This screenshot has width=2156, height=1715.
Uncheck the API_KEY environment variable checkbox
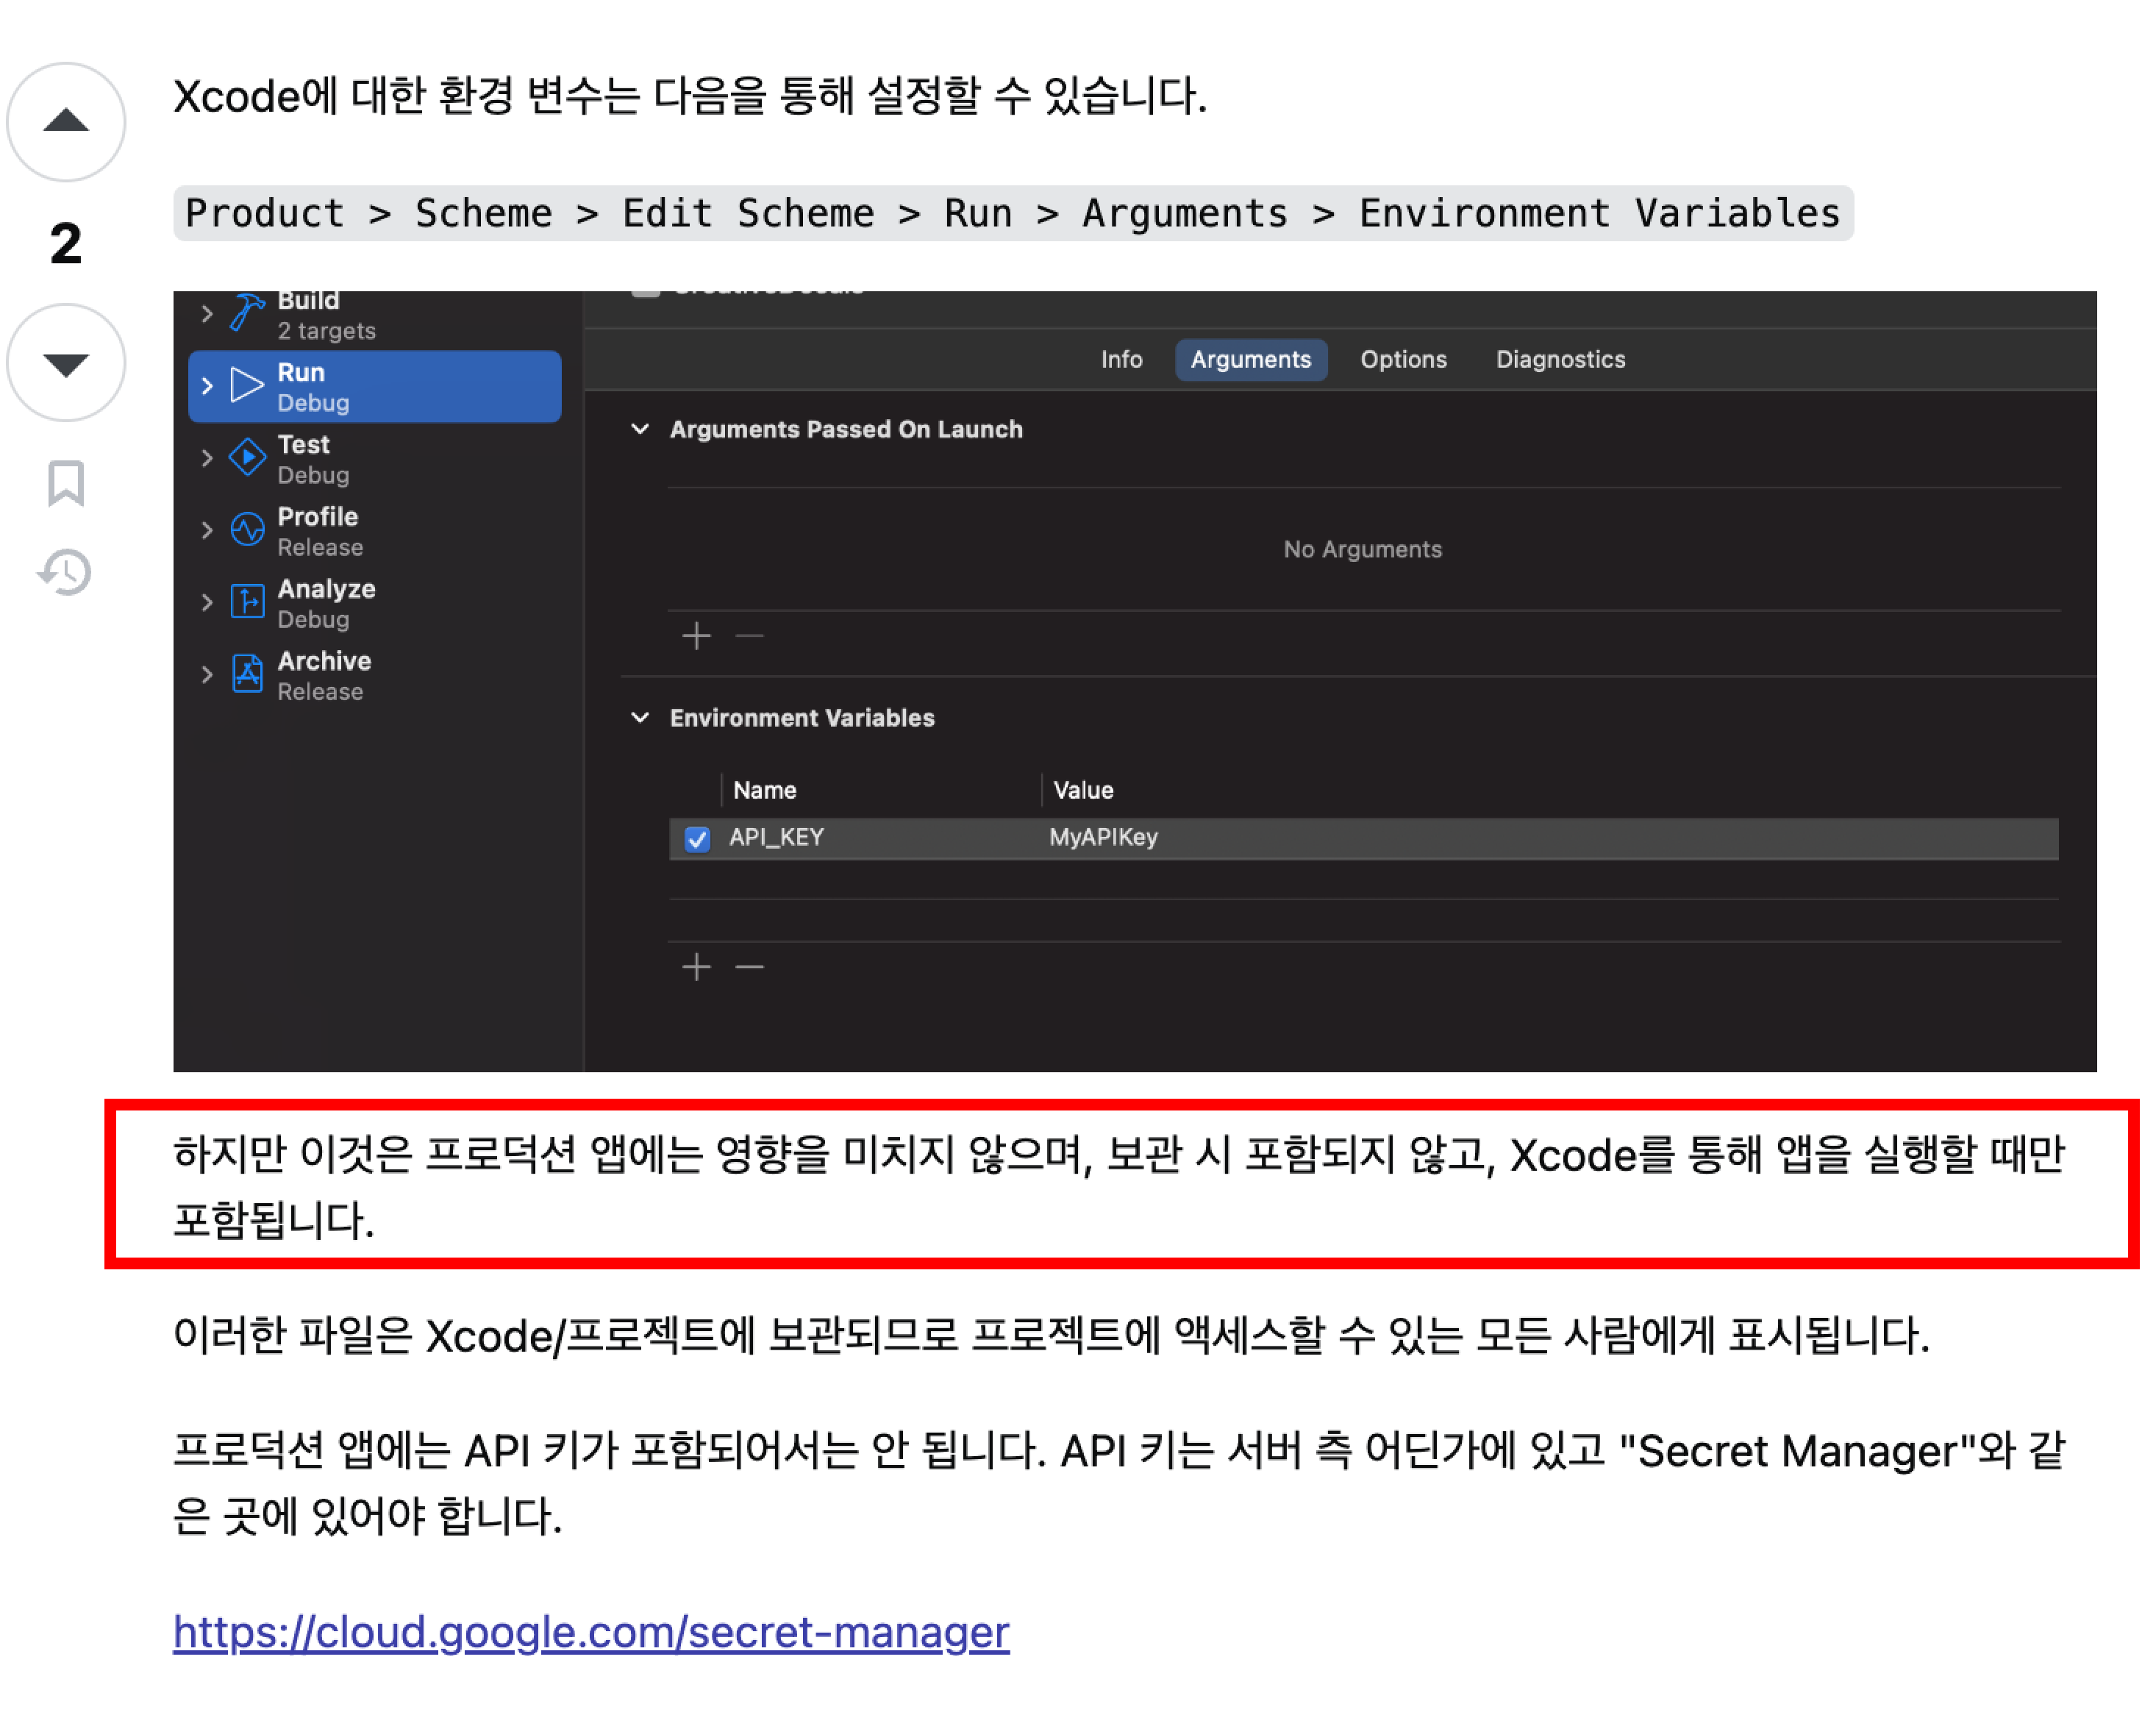tap(697, 839)
